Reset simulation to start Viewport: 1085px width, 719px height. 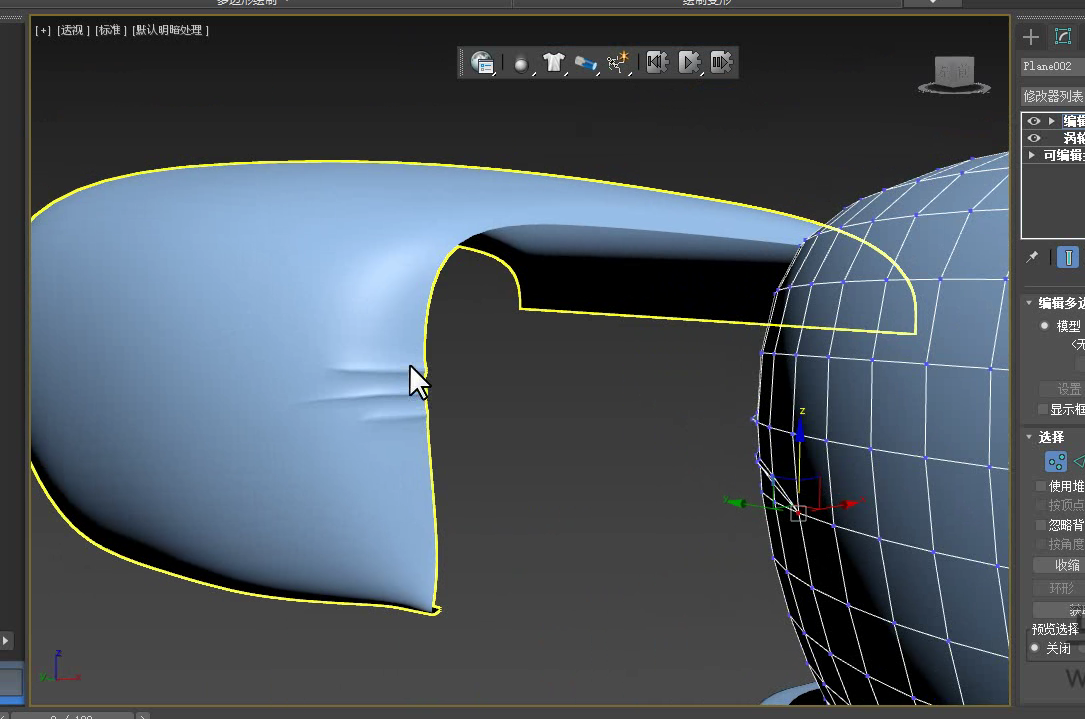(x=657, y=62)
